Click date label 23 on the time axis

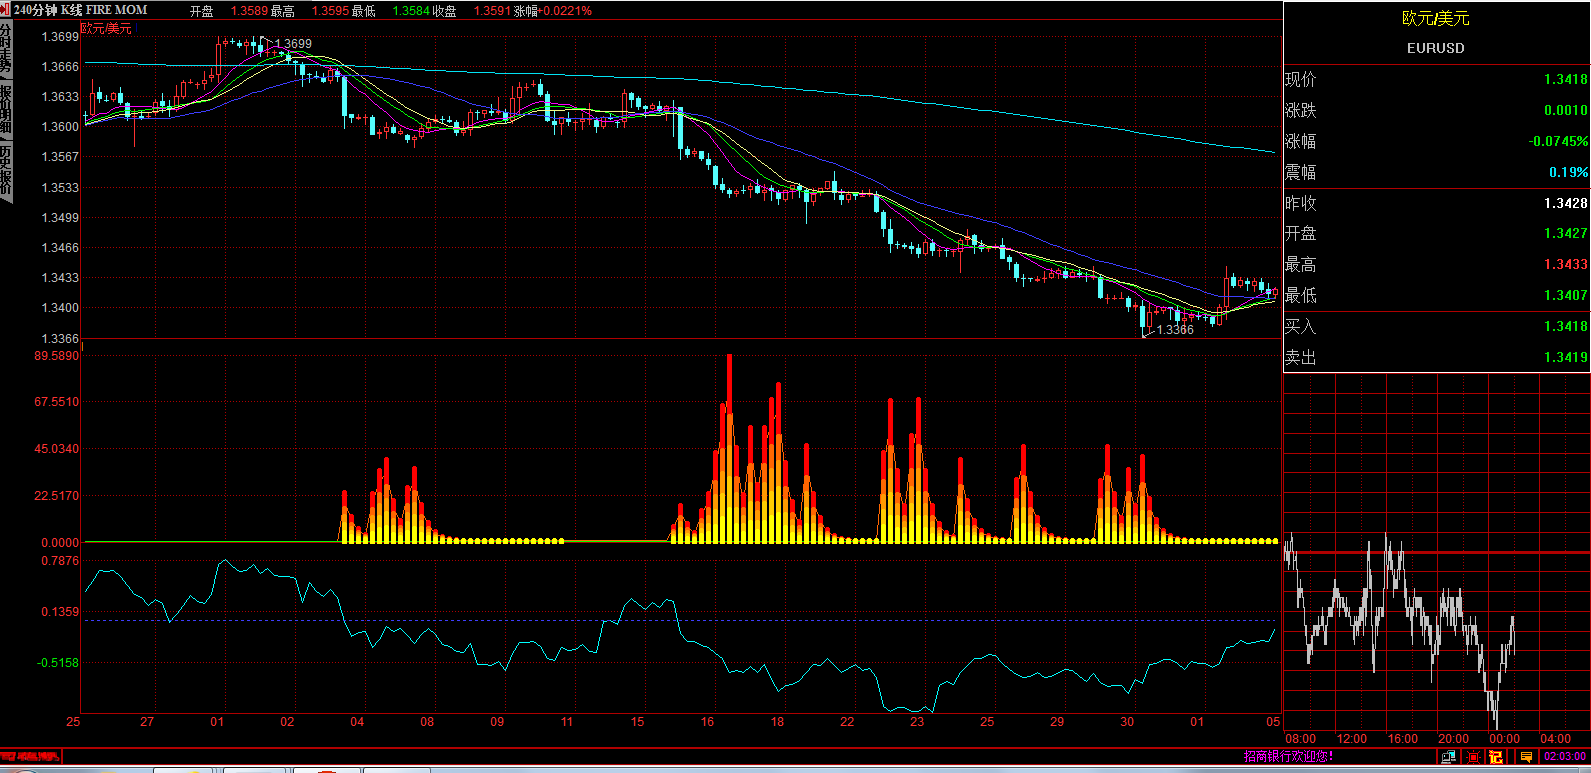point(917,722)
